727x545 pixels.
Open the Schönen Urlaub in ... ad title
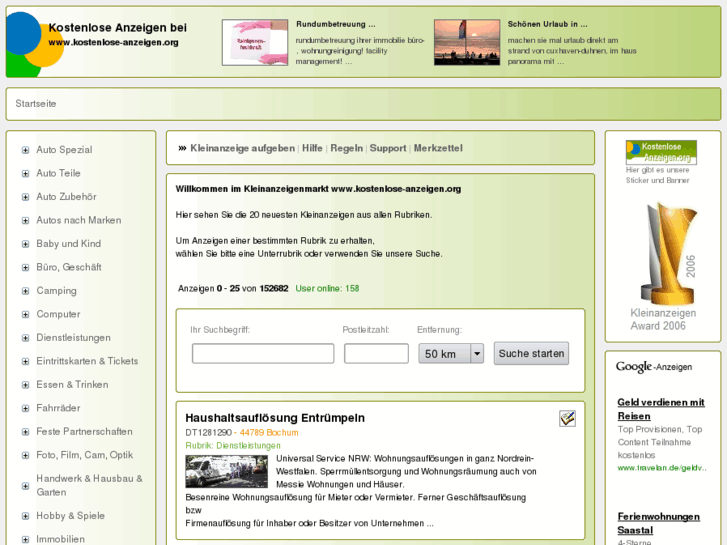click(x=548, y=24)
